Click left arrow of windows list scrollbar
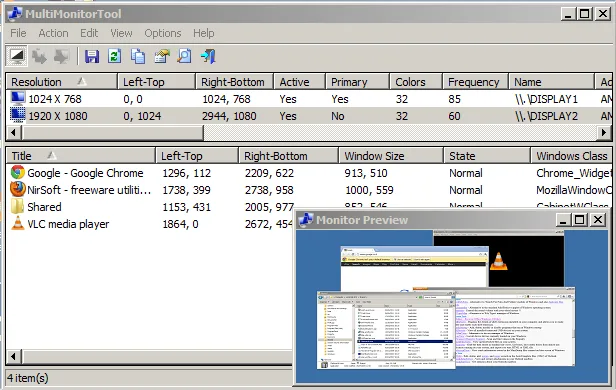Screen dimensions: 616x390 [13, 357]
